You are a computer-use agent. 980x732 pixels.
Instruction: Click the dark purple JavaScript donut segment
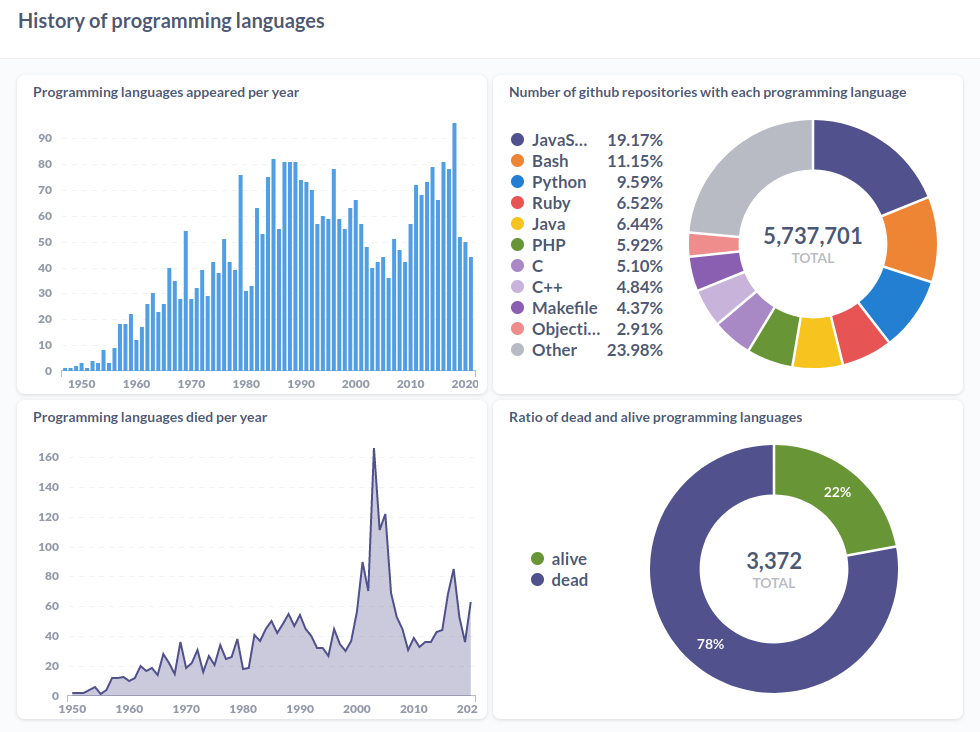click(869, 164)
